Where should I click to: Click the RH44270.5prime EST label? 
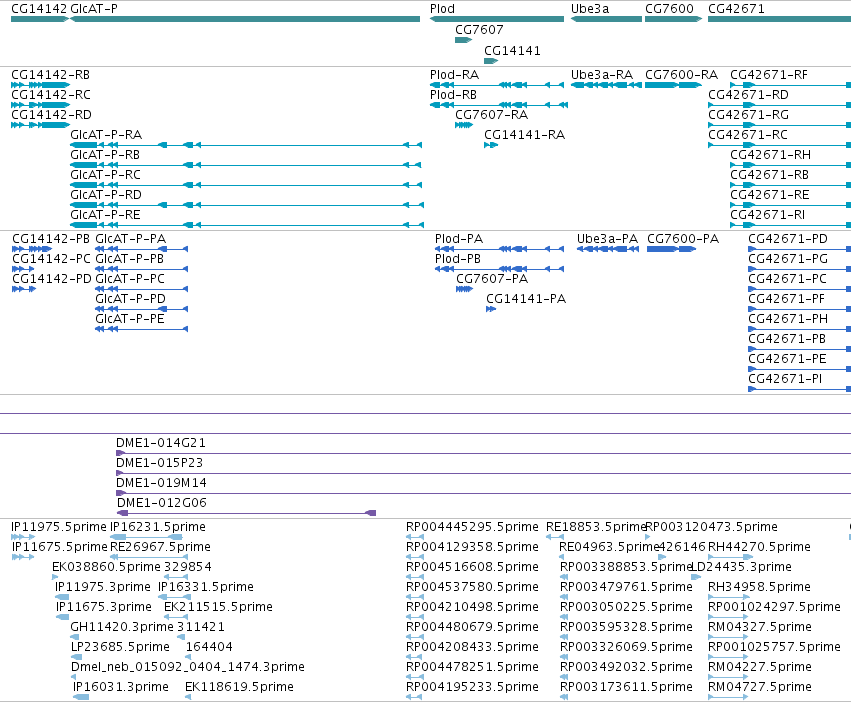759,547
